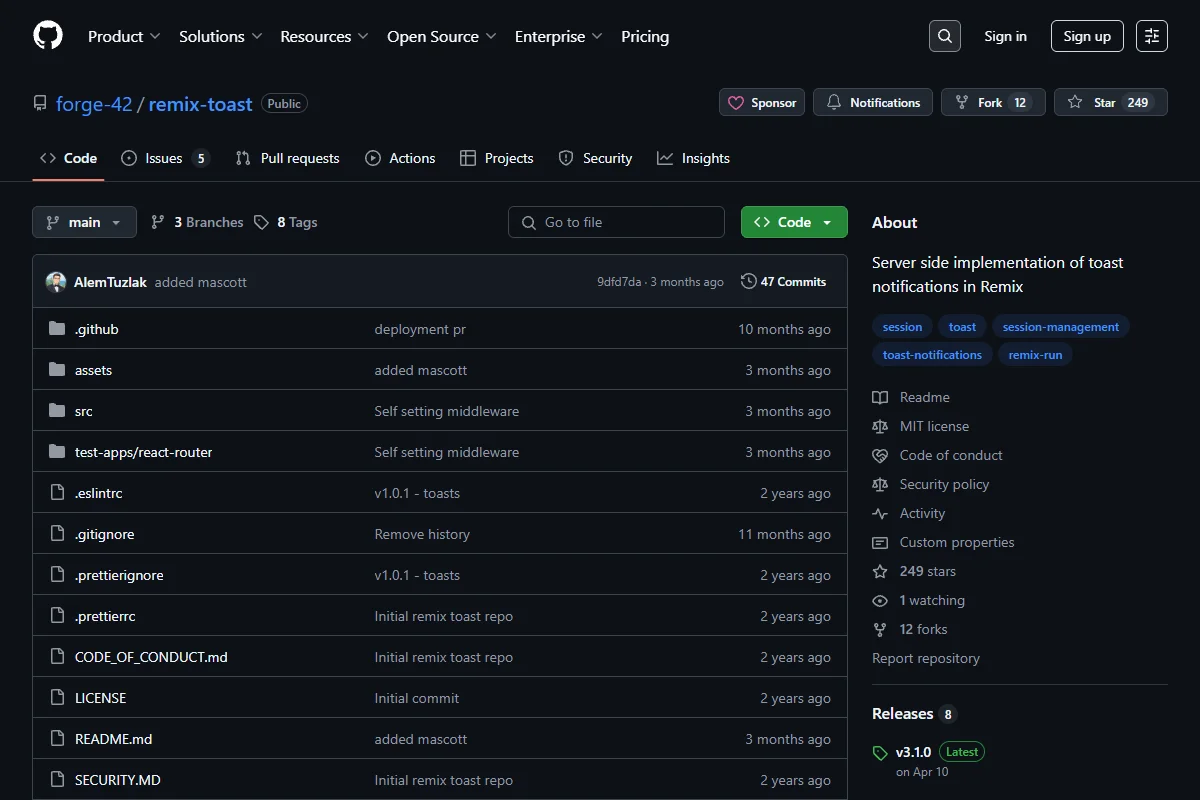The width and height of the screenshot is (1200, 800).
Task: Open the 47 Commits history link
Action: tap(784, 282)
